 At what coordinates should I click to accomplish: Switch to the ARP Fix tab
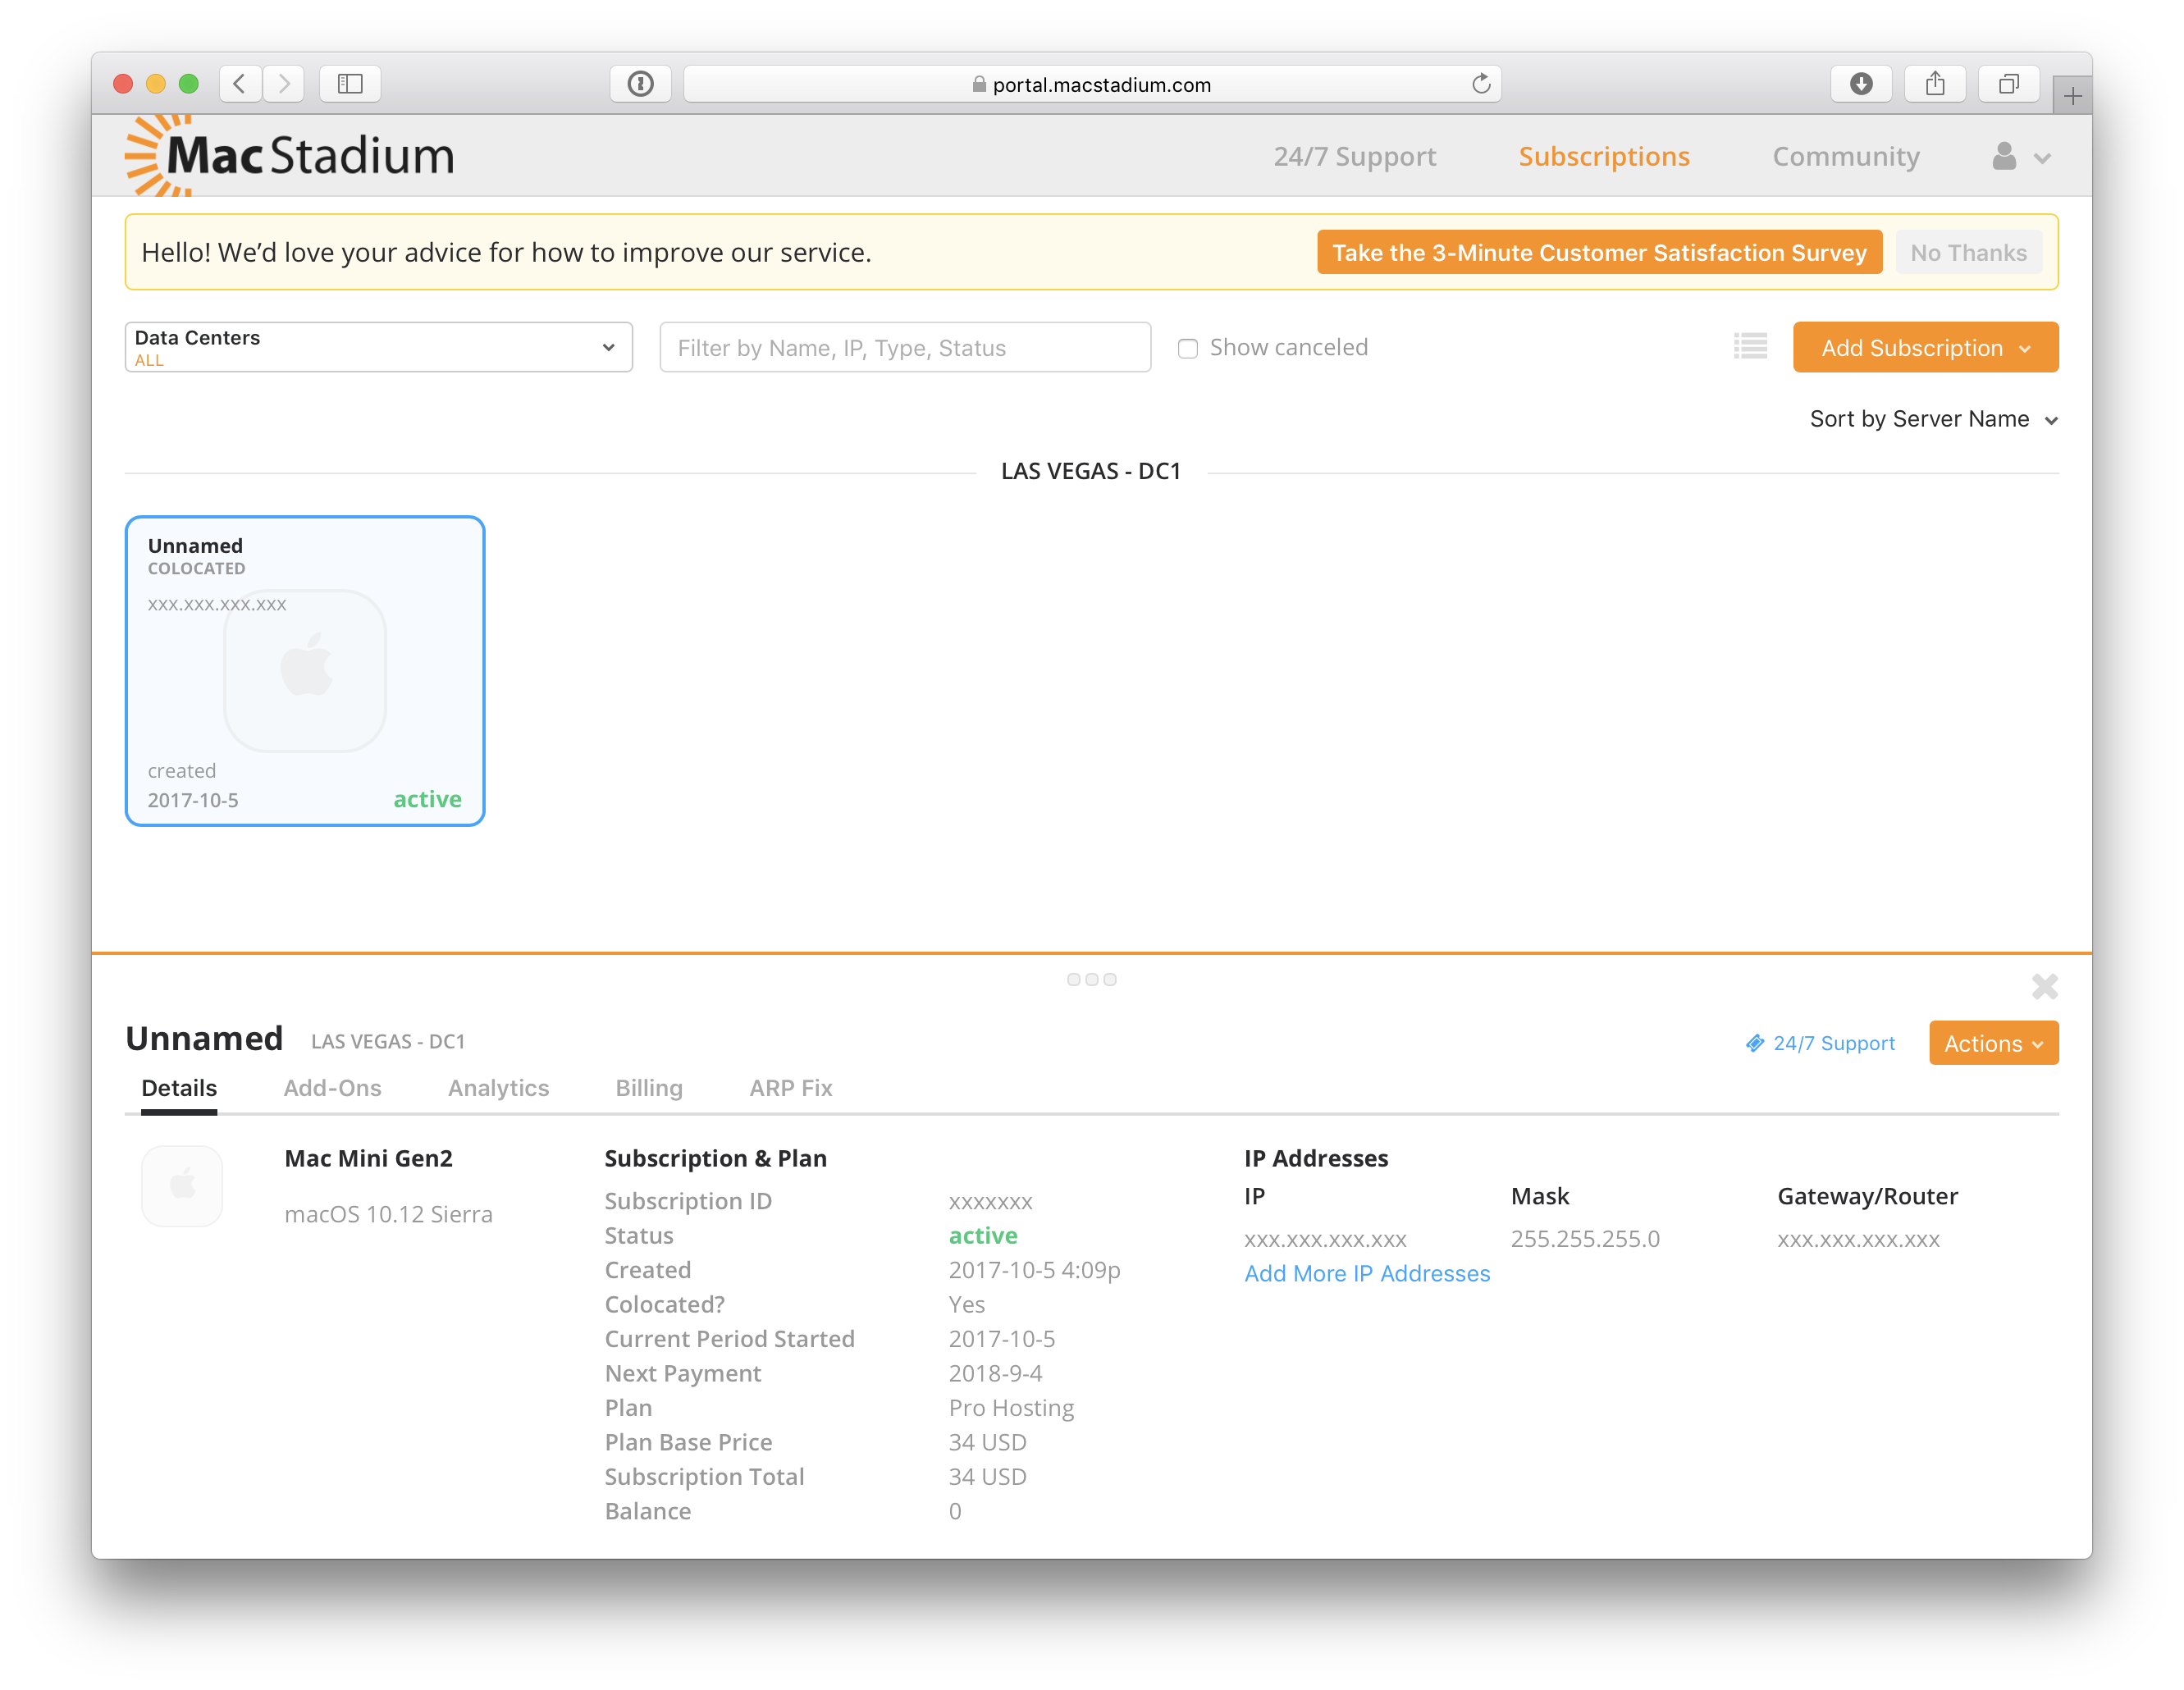790,1088
